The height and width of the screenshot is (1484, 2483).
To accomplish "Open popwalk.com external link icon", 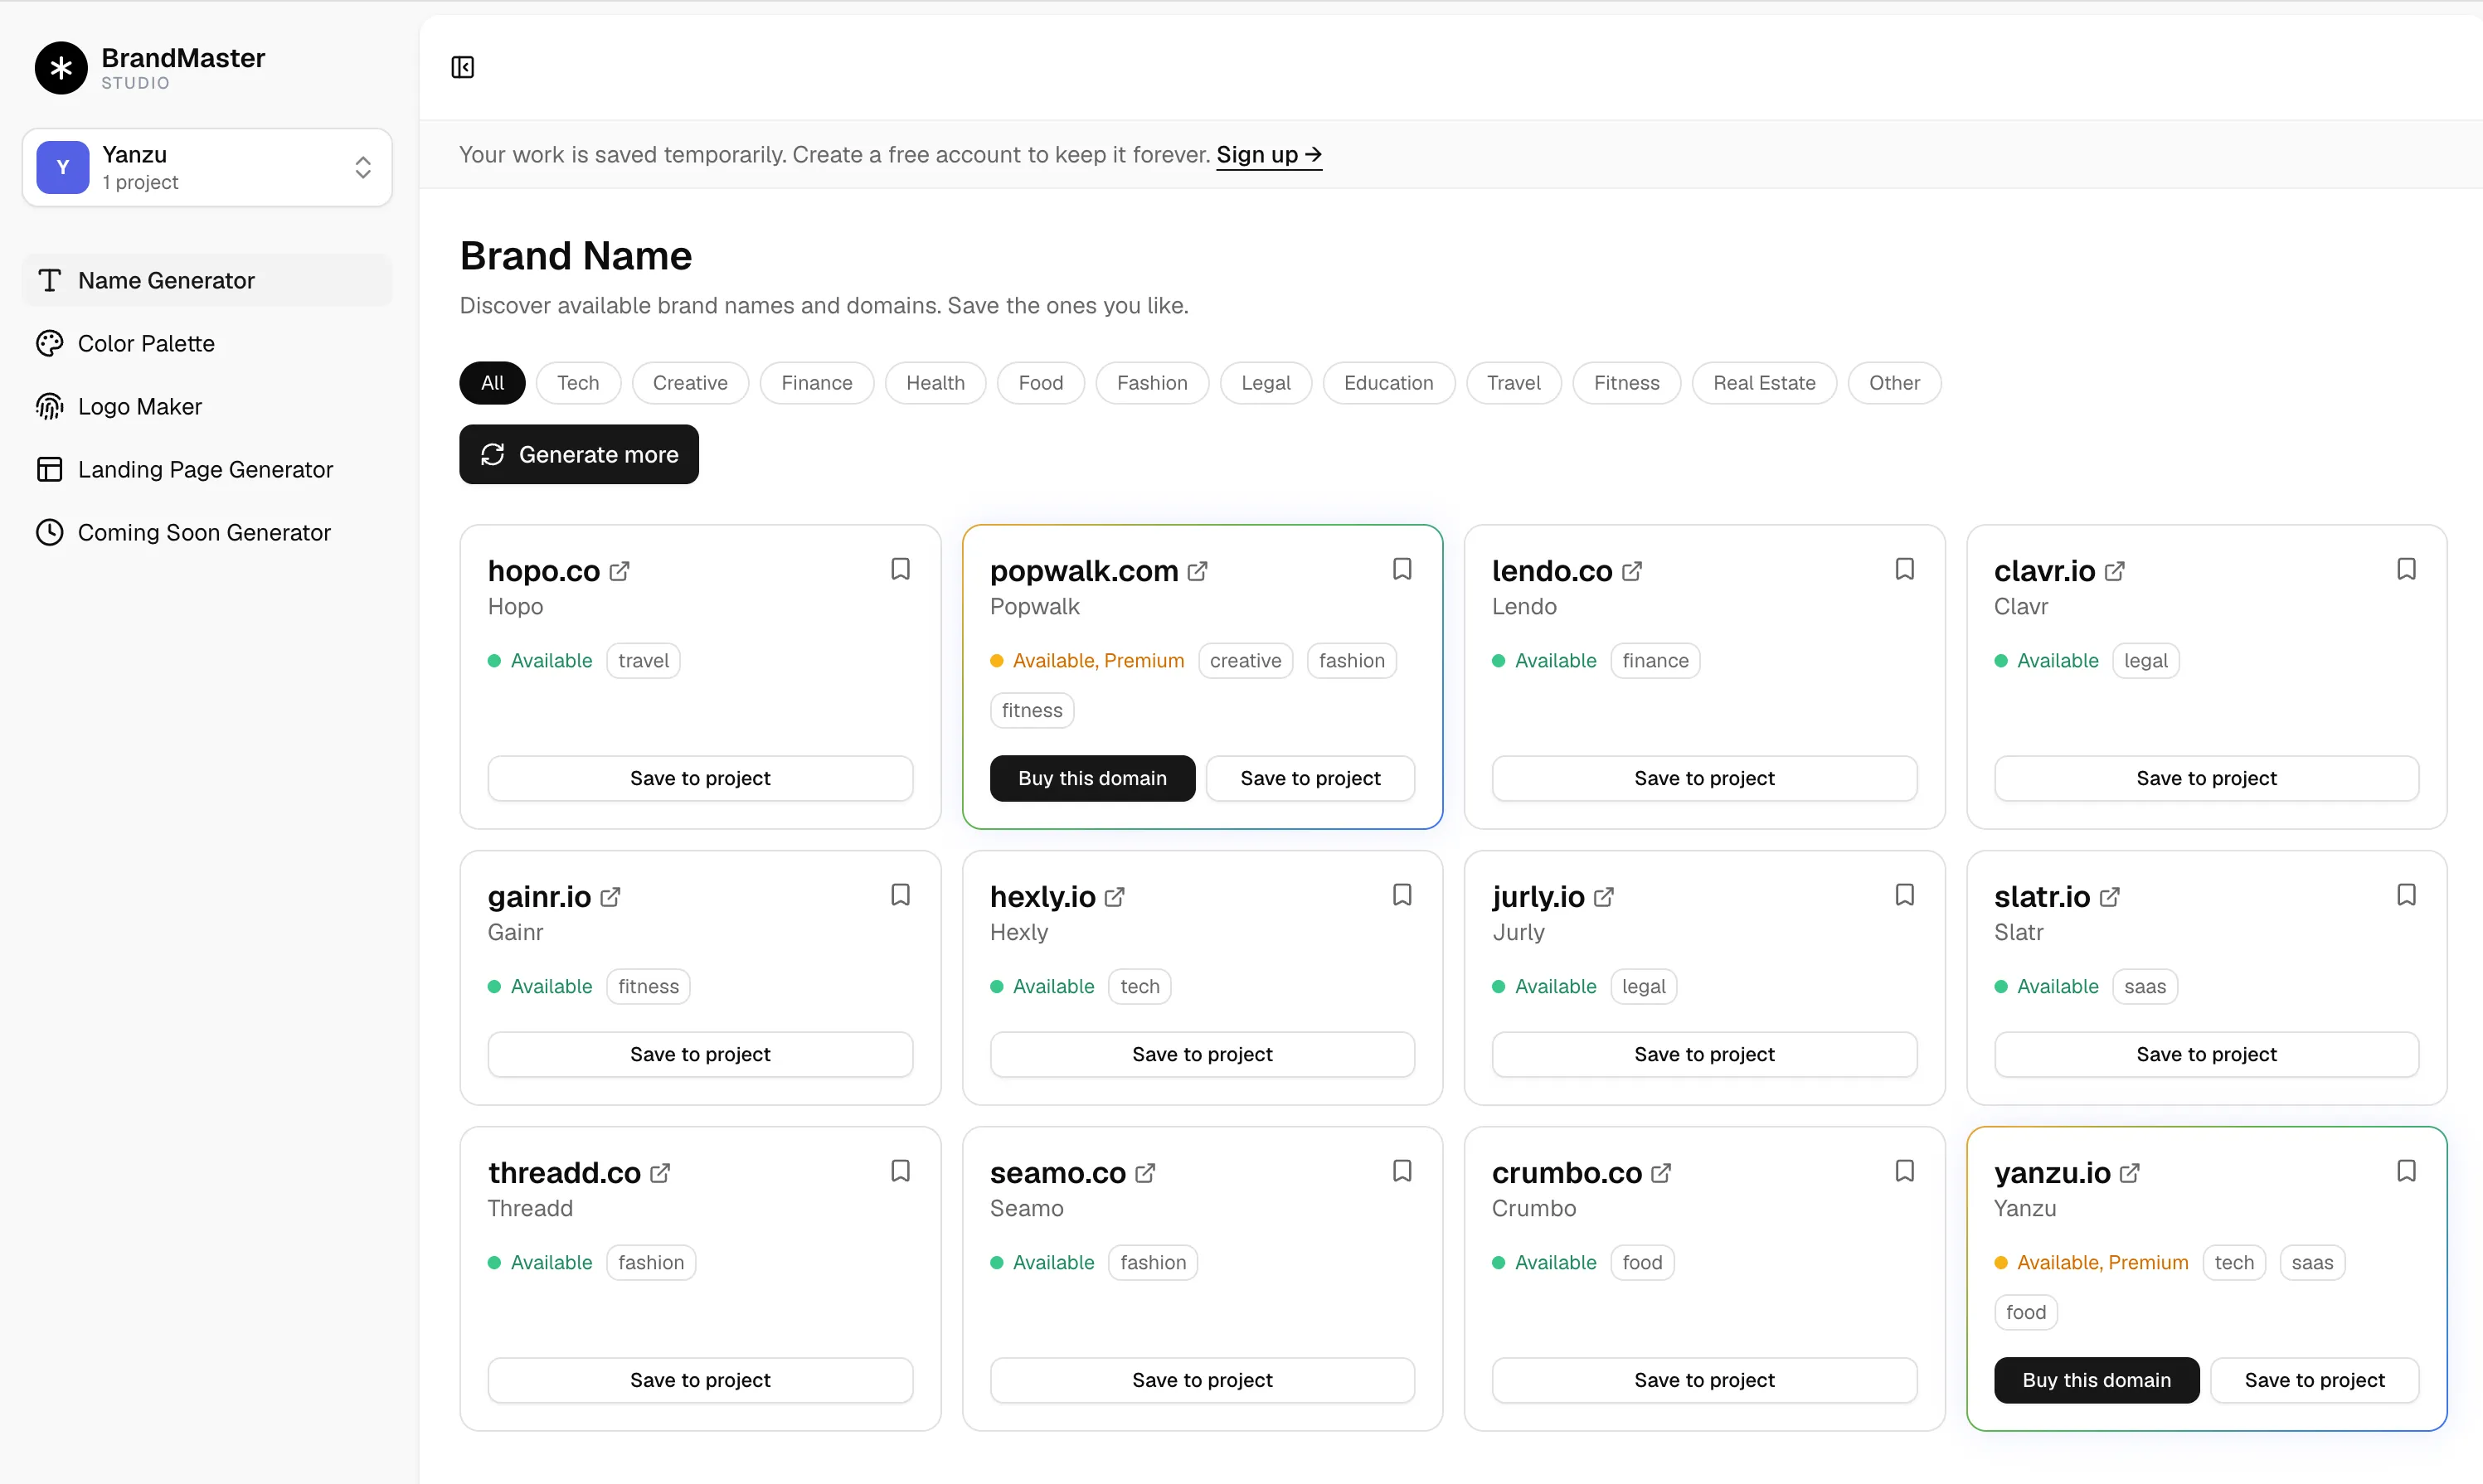I will click(1197, 571).
